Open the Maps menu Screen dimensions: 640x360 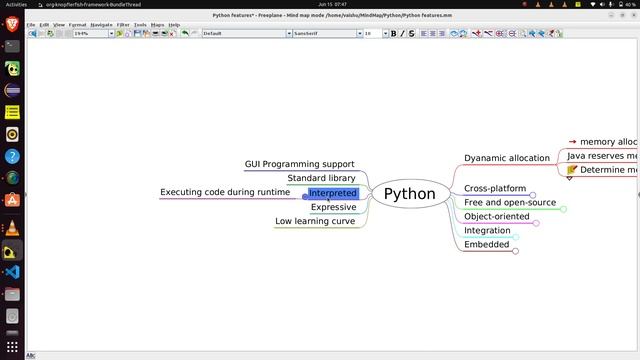(157, 25)
